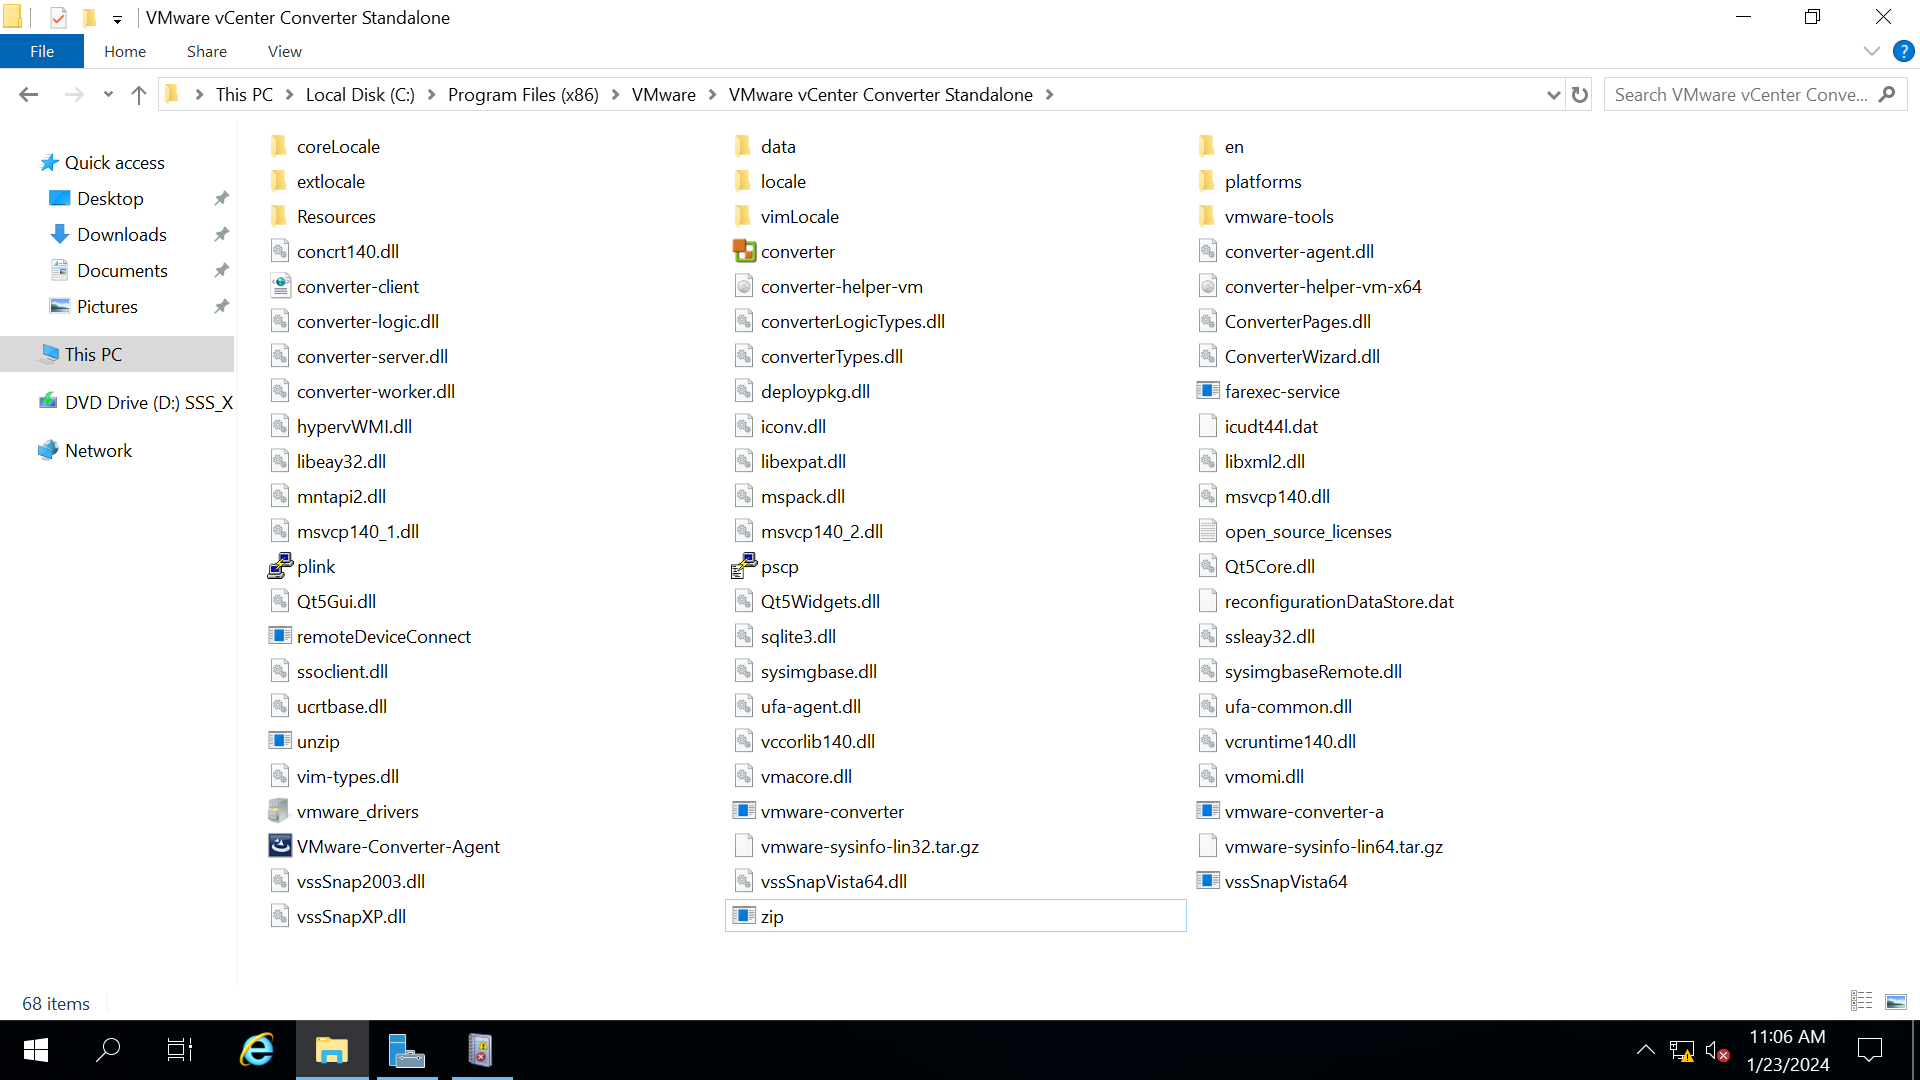
Task: Show hidden system tray icons chevron
Action: (x=1645, y=1050)
